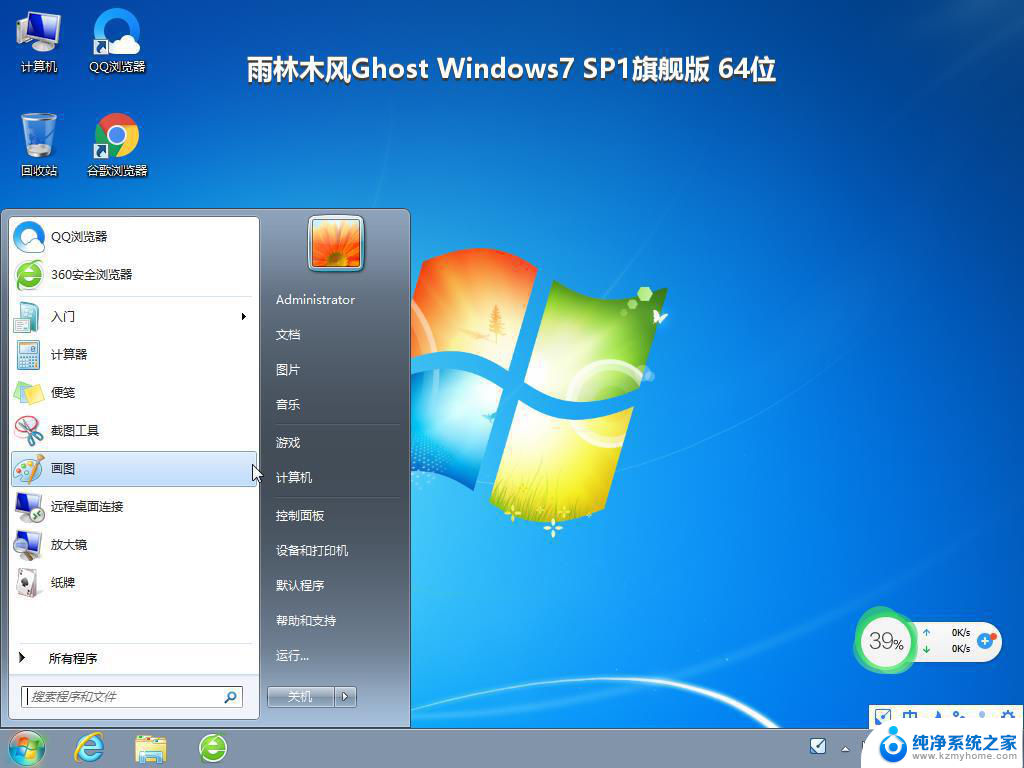
Task: Open 控制面板 control panel
Action: pos(300,515)
